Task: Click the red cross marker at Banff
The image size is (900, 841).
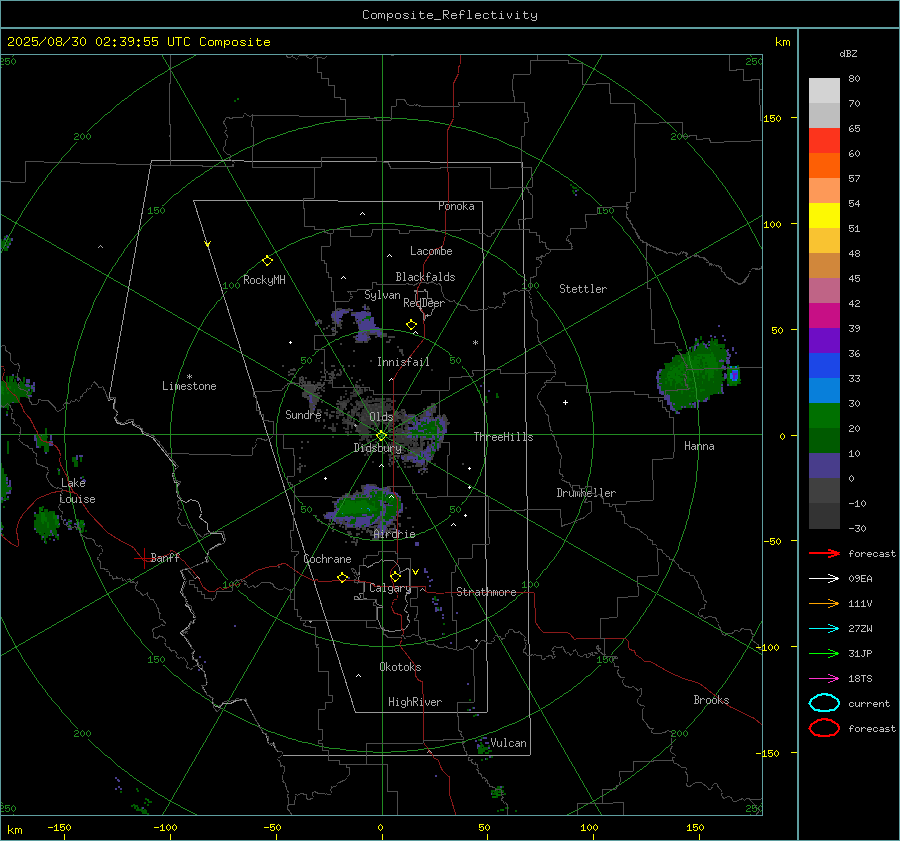Action: (142, 558)
